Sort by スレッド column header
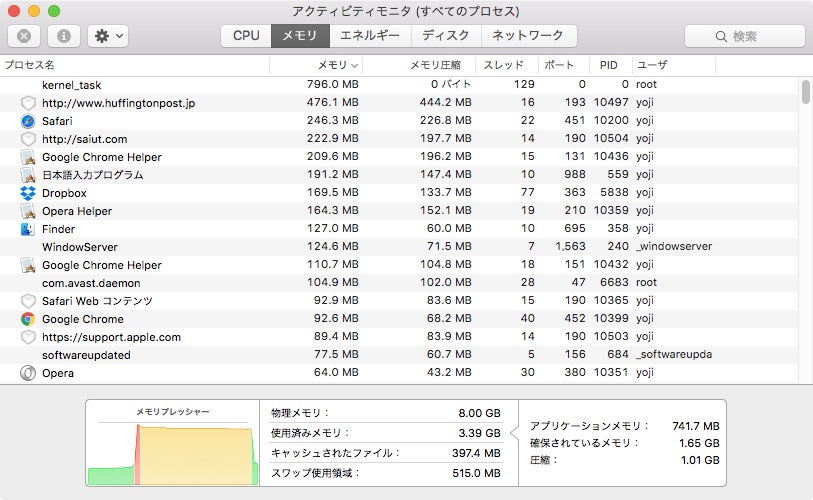This screenshot has width=813, height=500. (x=507, y=65)
